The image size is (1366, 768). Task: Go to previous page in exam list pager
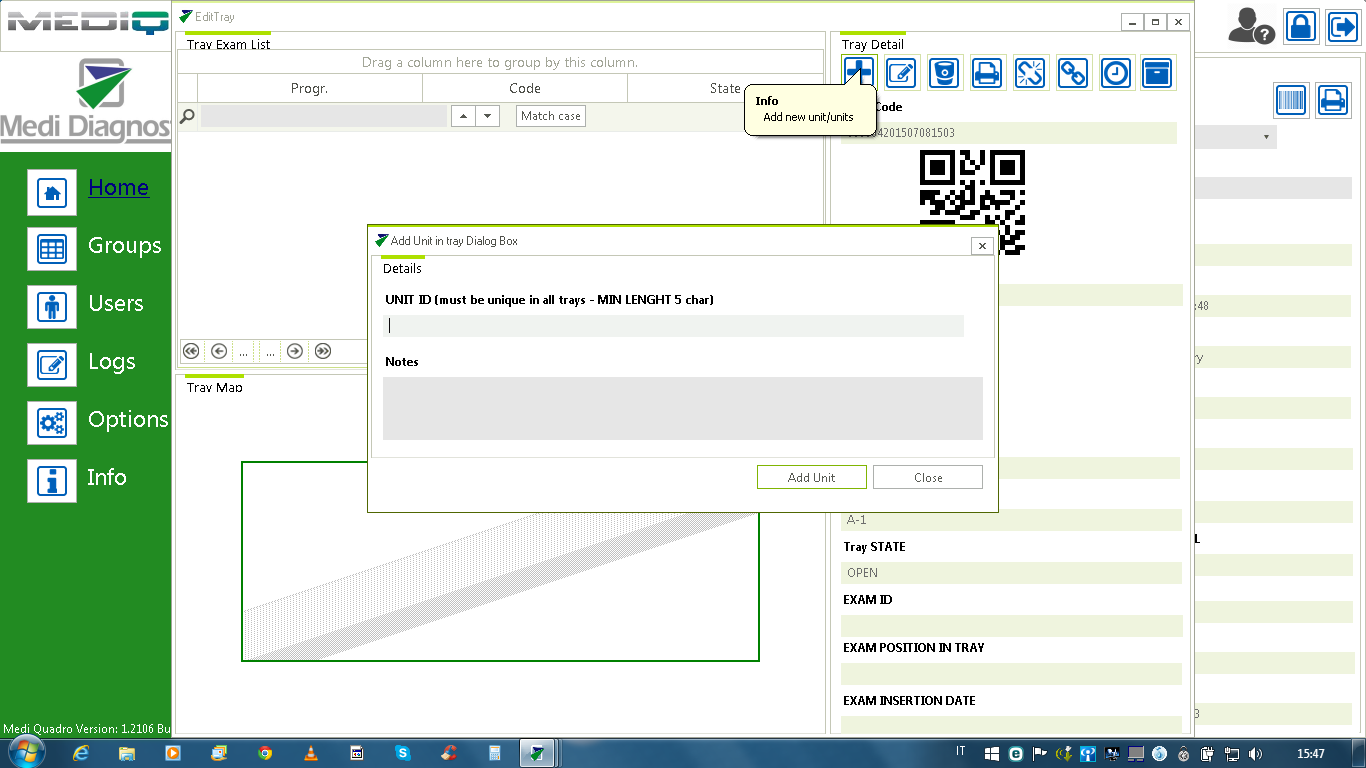tap(219, 351)
